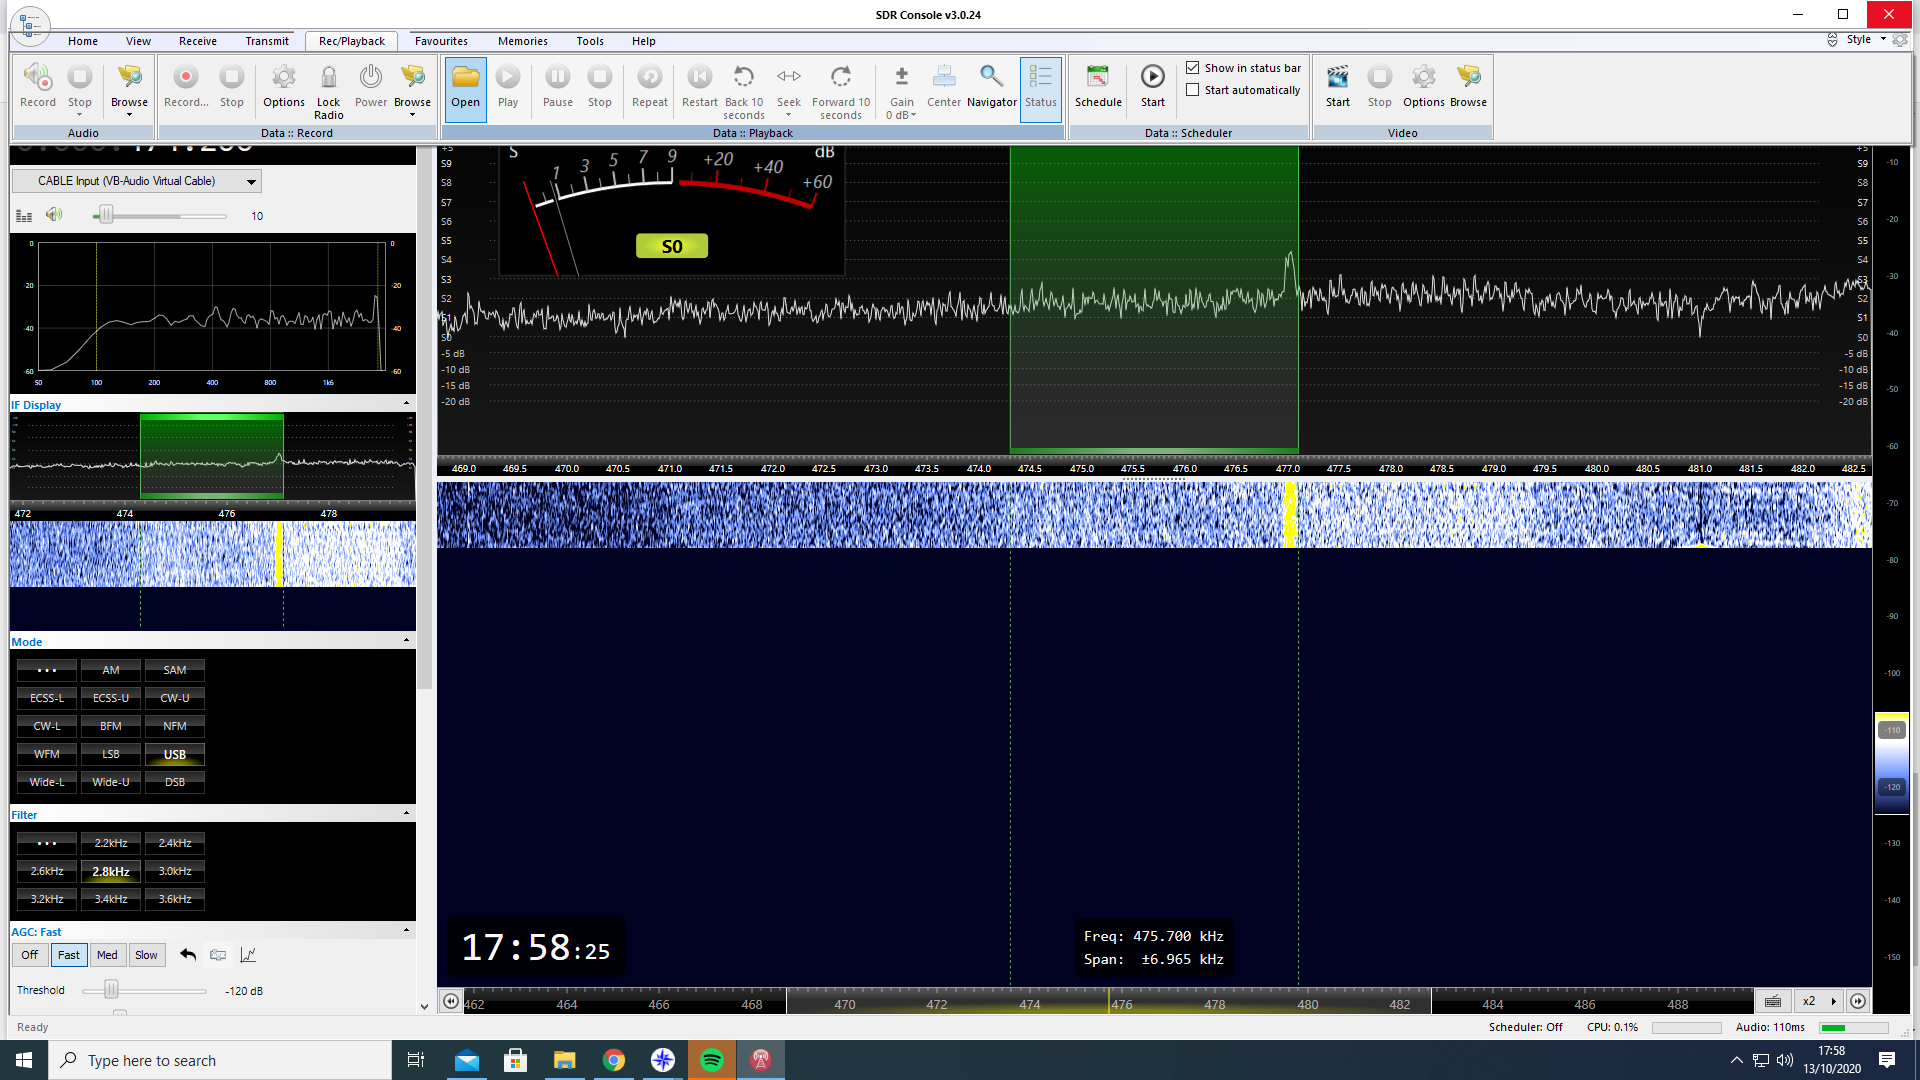Select the 3.0kHz filter button
Image resolution: width=1920 pixels, height=1080 pixels.
pos(175,872)
